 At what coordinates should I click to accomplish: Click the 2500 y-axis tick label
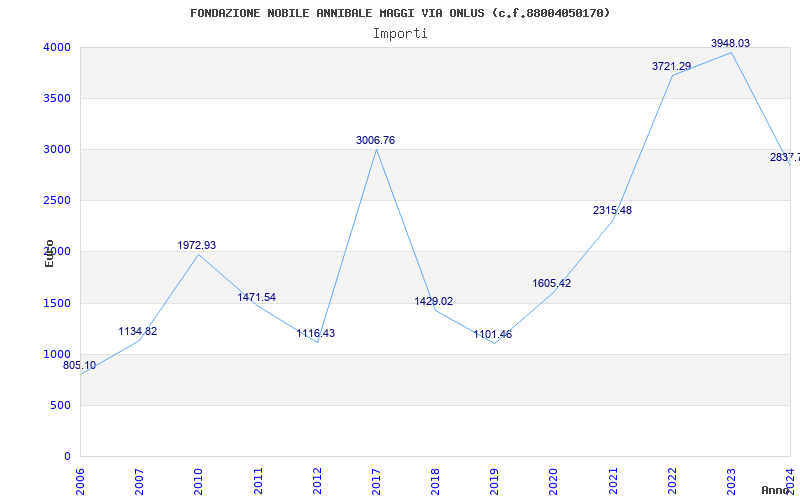tap(57, 201)
